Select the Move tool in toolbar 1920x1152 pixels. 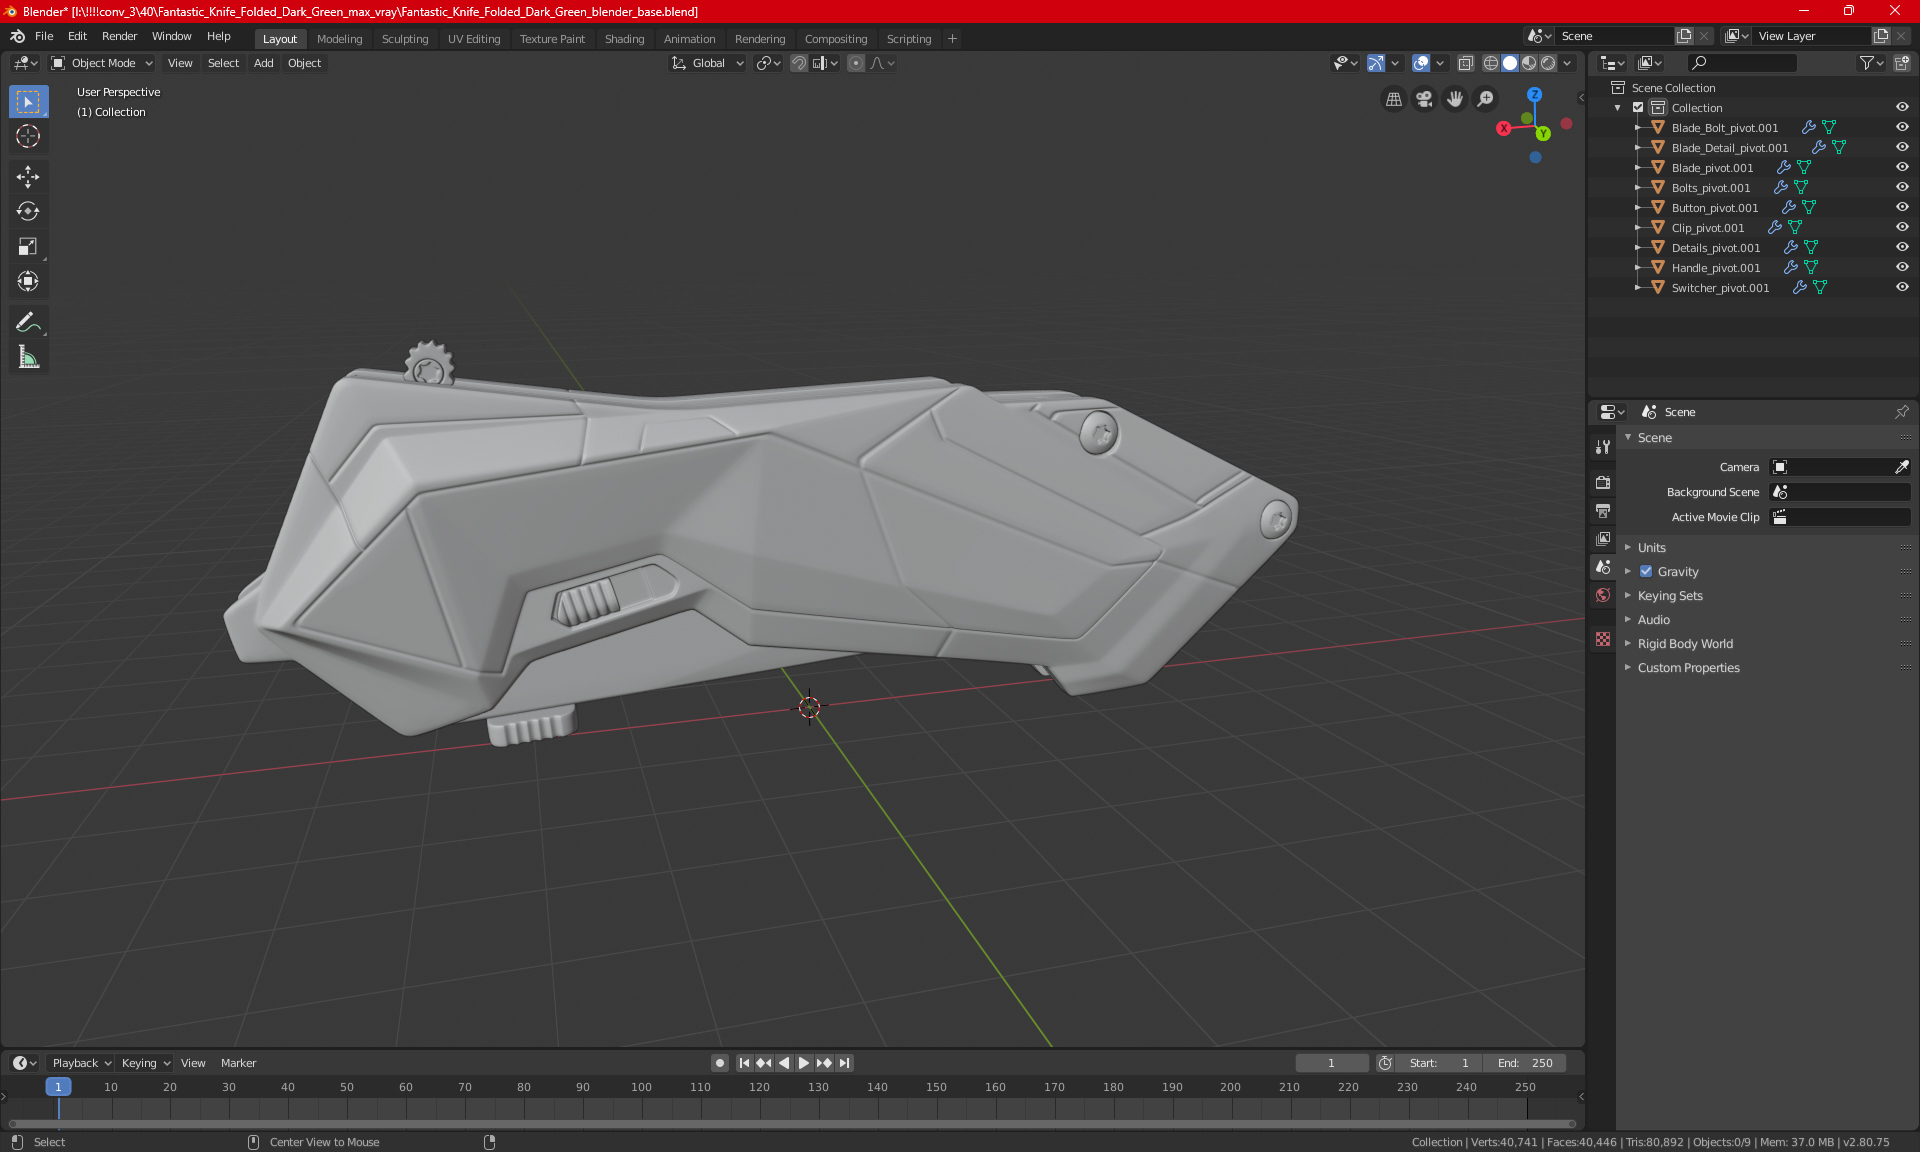coord(28,177)
